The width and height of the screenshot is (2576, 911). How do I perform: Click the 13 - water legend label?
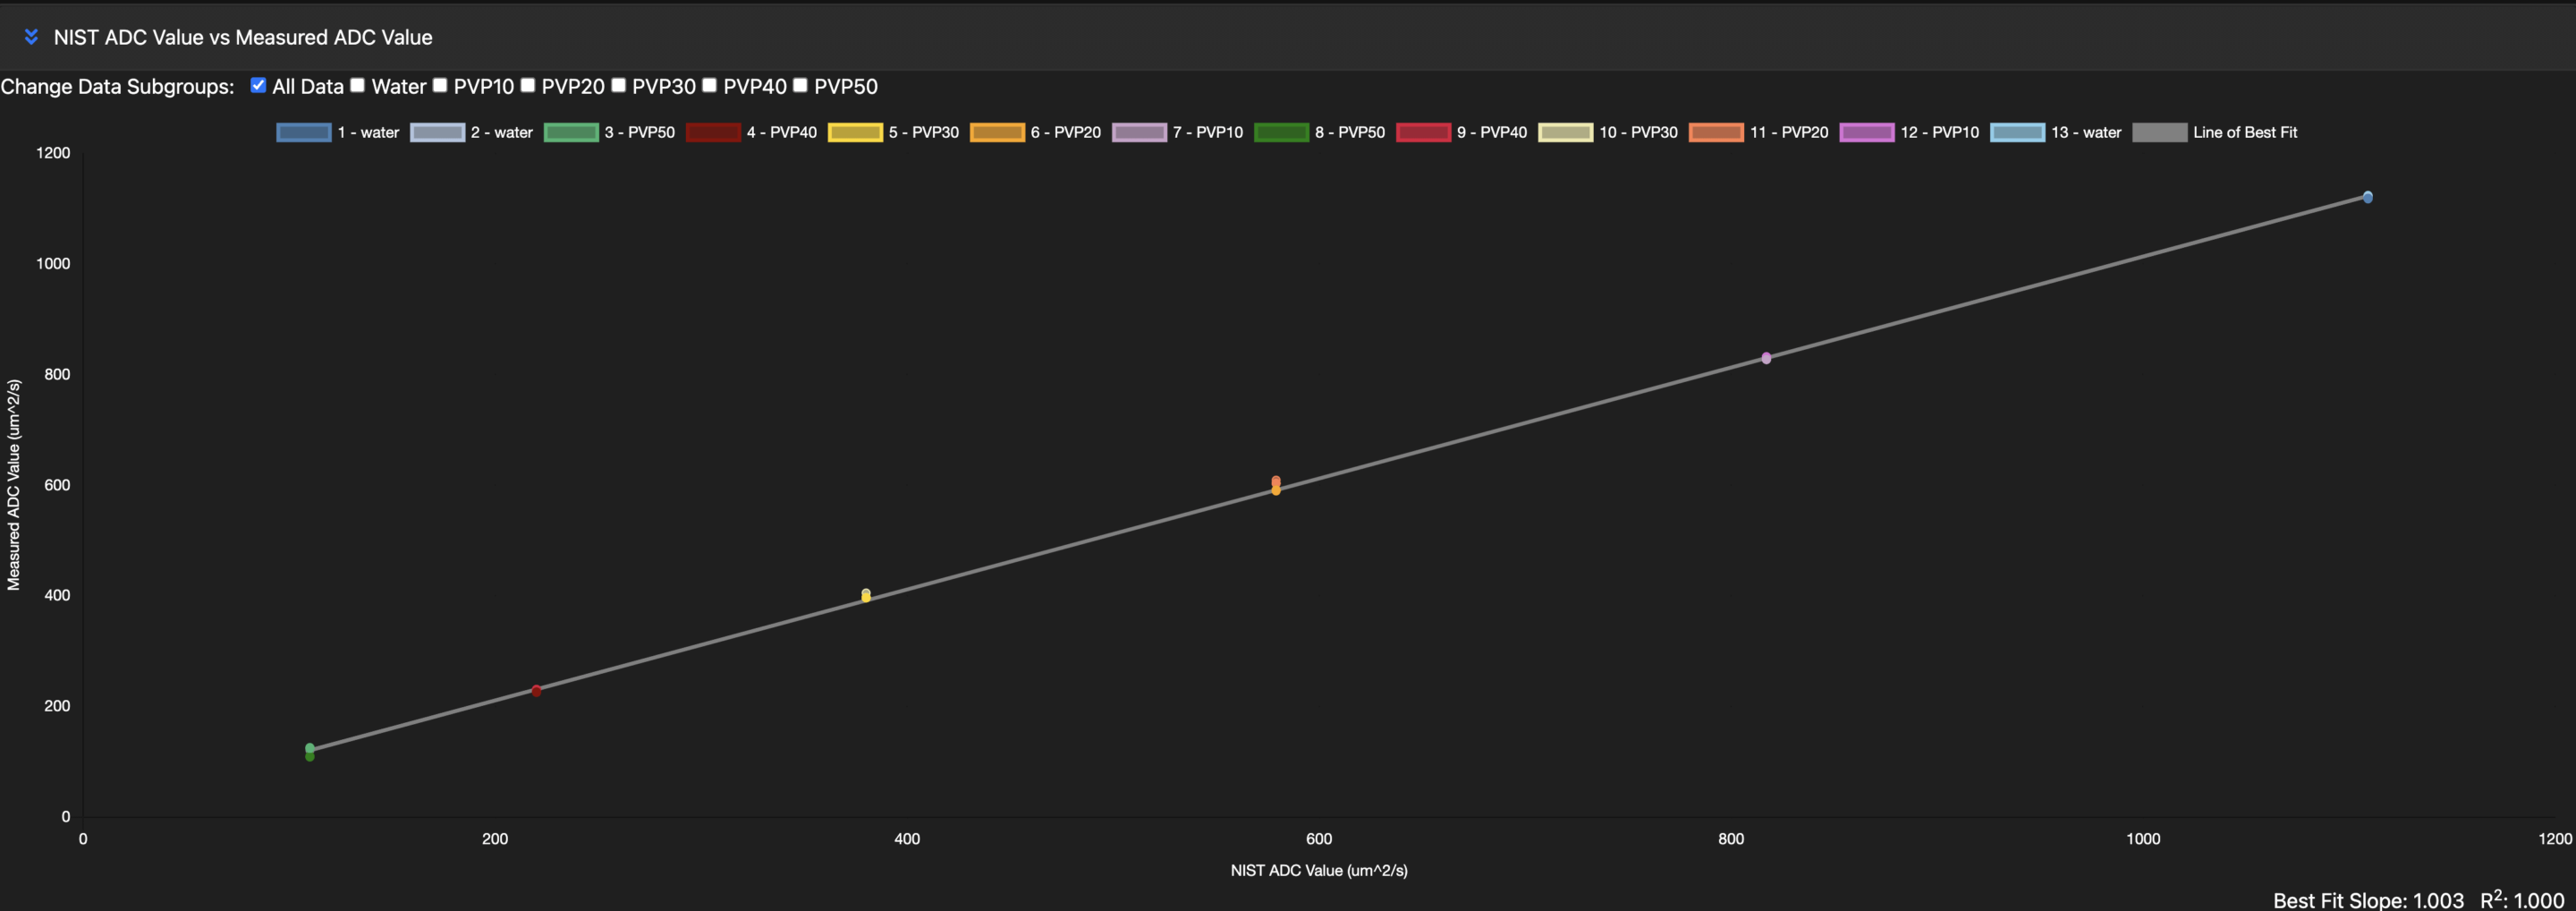pos(2085,132)
